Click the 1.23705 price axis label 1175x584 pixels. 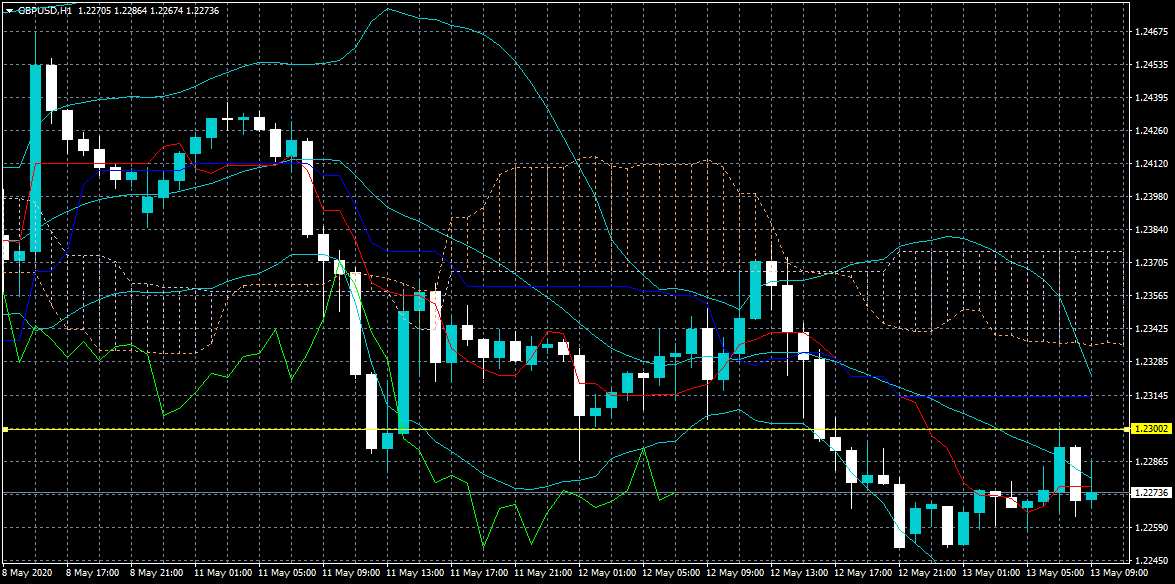click(1150, 262)
